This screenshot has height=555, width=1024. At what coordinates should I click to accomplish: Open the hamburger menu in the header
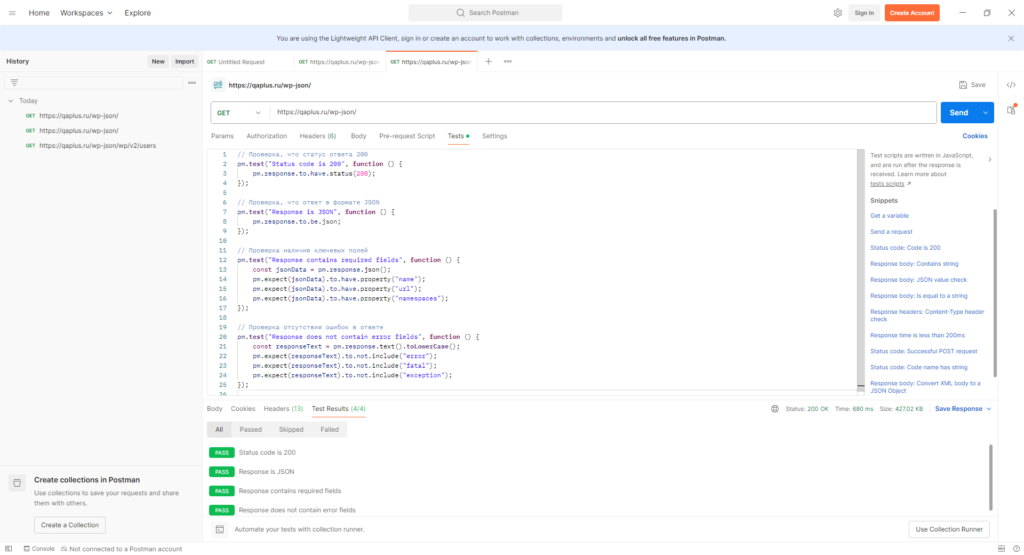(12, 13)
